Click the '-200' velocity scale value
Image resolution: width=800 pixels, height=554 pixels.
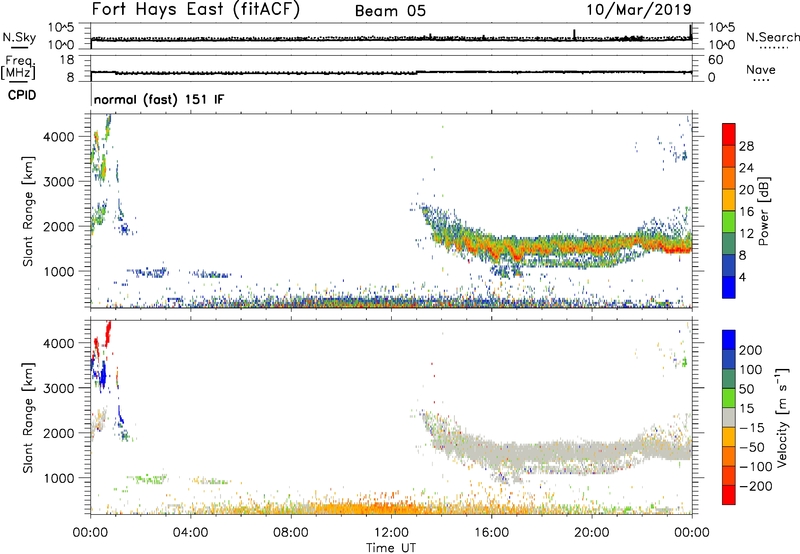[756, 486]
